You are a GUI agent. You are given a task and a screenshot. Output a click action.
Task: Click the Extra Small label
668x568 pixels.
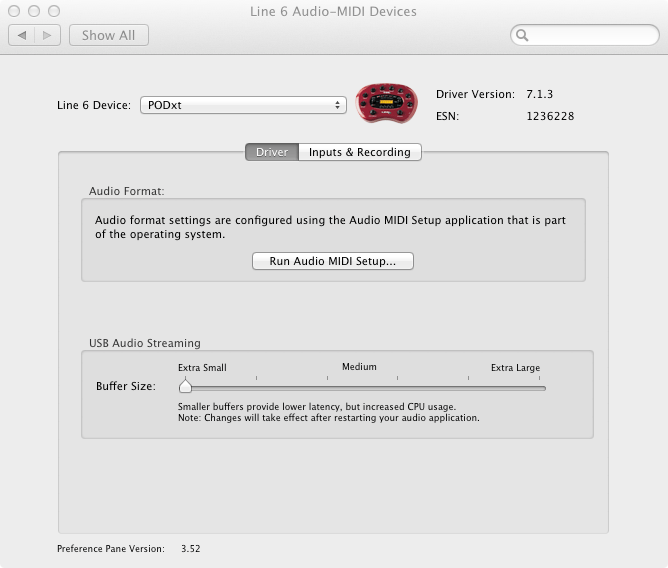[x=202, y=367]
